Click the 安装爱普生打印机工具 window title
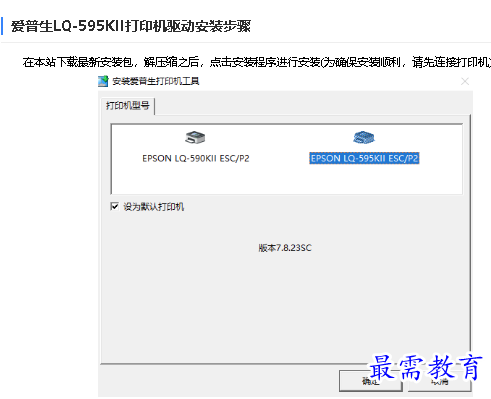Viewport: 491px width, 399px height. click(x=156, y=81)
